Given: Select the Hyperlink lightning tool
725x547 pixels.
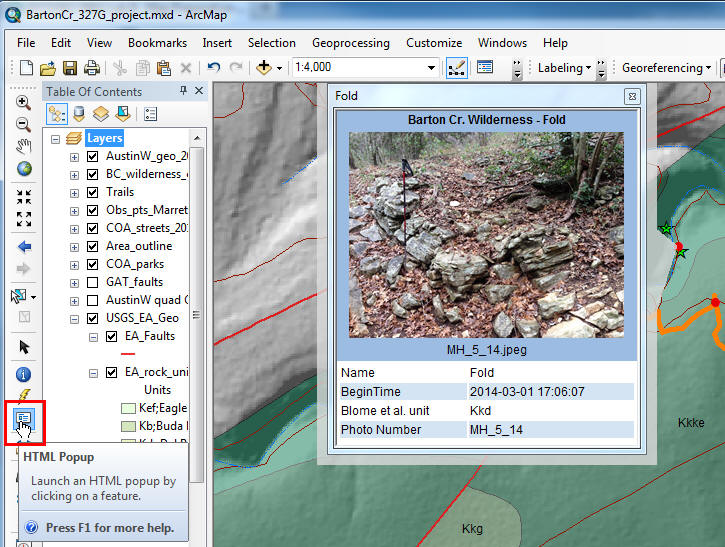Looking at the screenshot, I should pyautogui.click(x=24, y=395).
